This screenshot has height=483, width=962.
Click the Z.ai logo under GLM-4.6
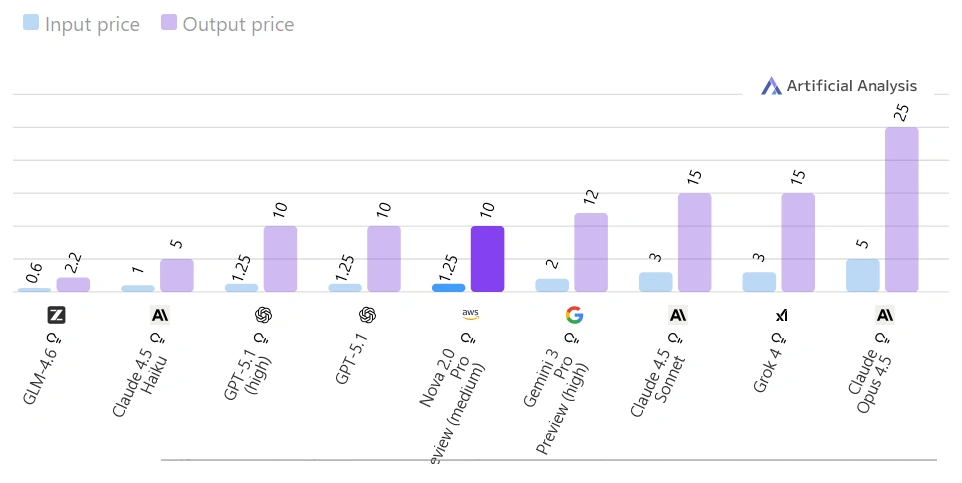click(x=56, y=315)
